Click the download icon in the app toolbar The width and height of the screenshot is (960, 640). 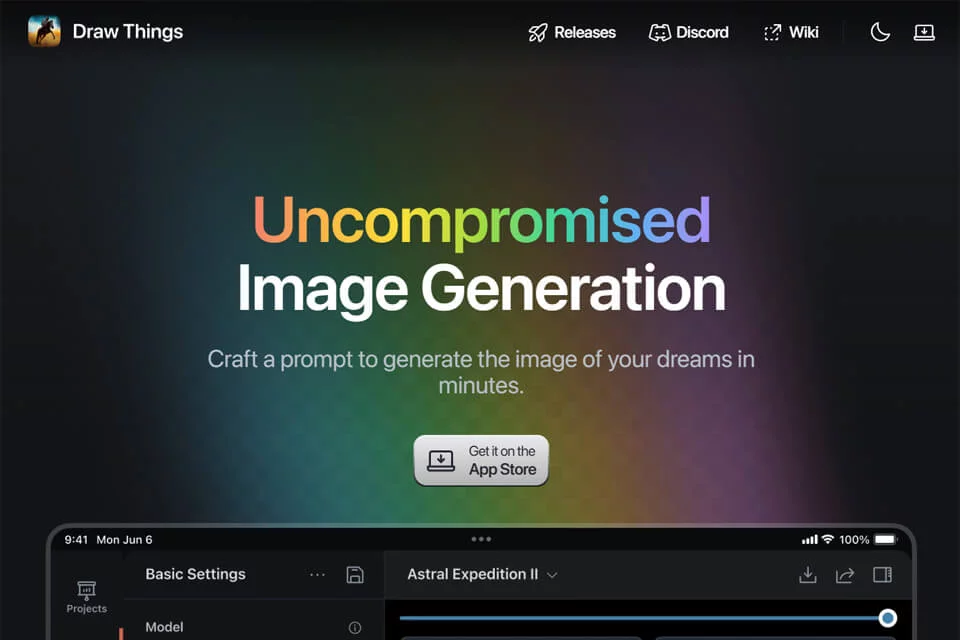coord(808,574)
